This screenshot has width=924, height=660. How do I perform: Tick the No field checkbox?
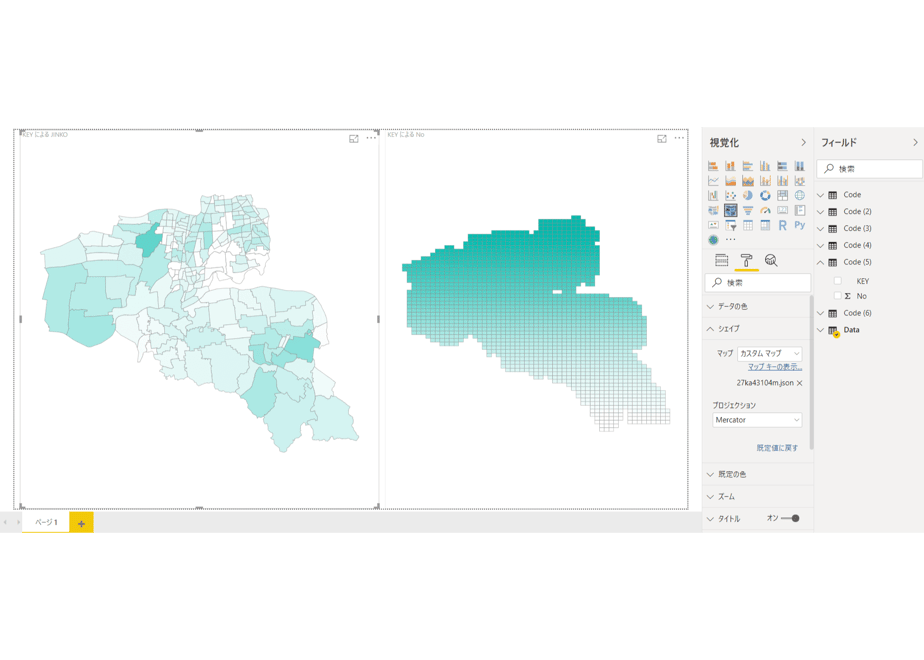coord(837,296)
